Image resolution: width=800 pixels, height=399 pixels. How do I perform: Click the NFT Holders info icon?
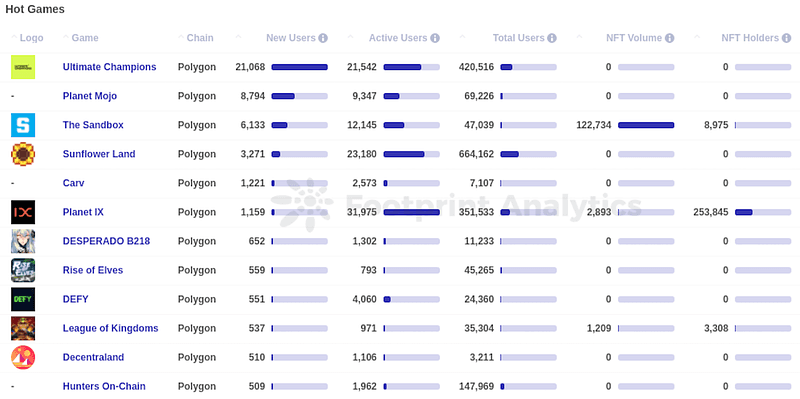point(786,38)
